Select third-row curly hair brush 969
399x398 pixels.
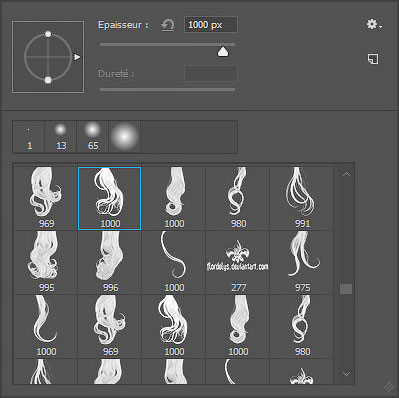click(110, 326)
